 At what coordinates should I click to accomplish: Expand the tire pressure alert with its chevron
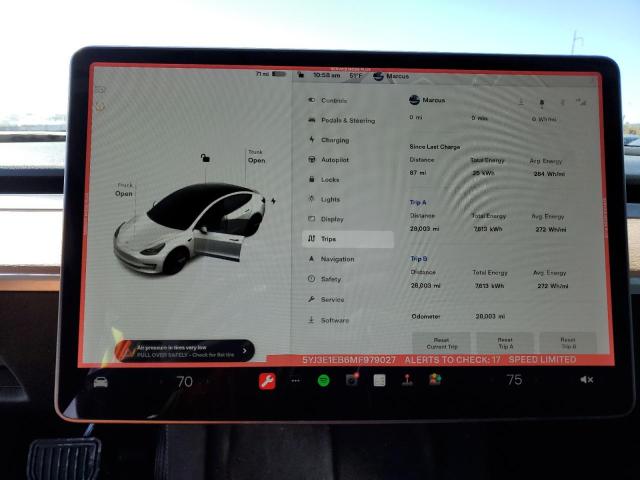pos(244,351)
